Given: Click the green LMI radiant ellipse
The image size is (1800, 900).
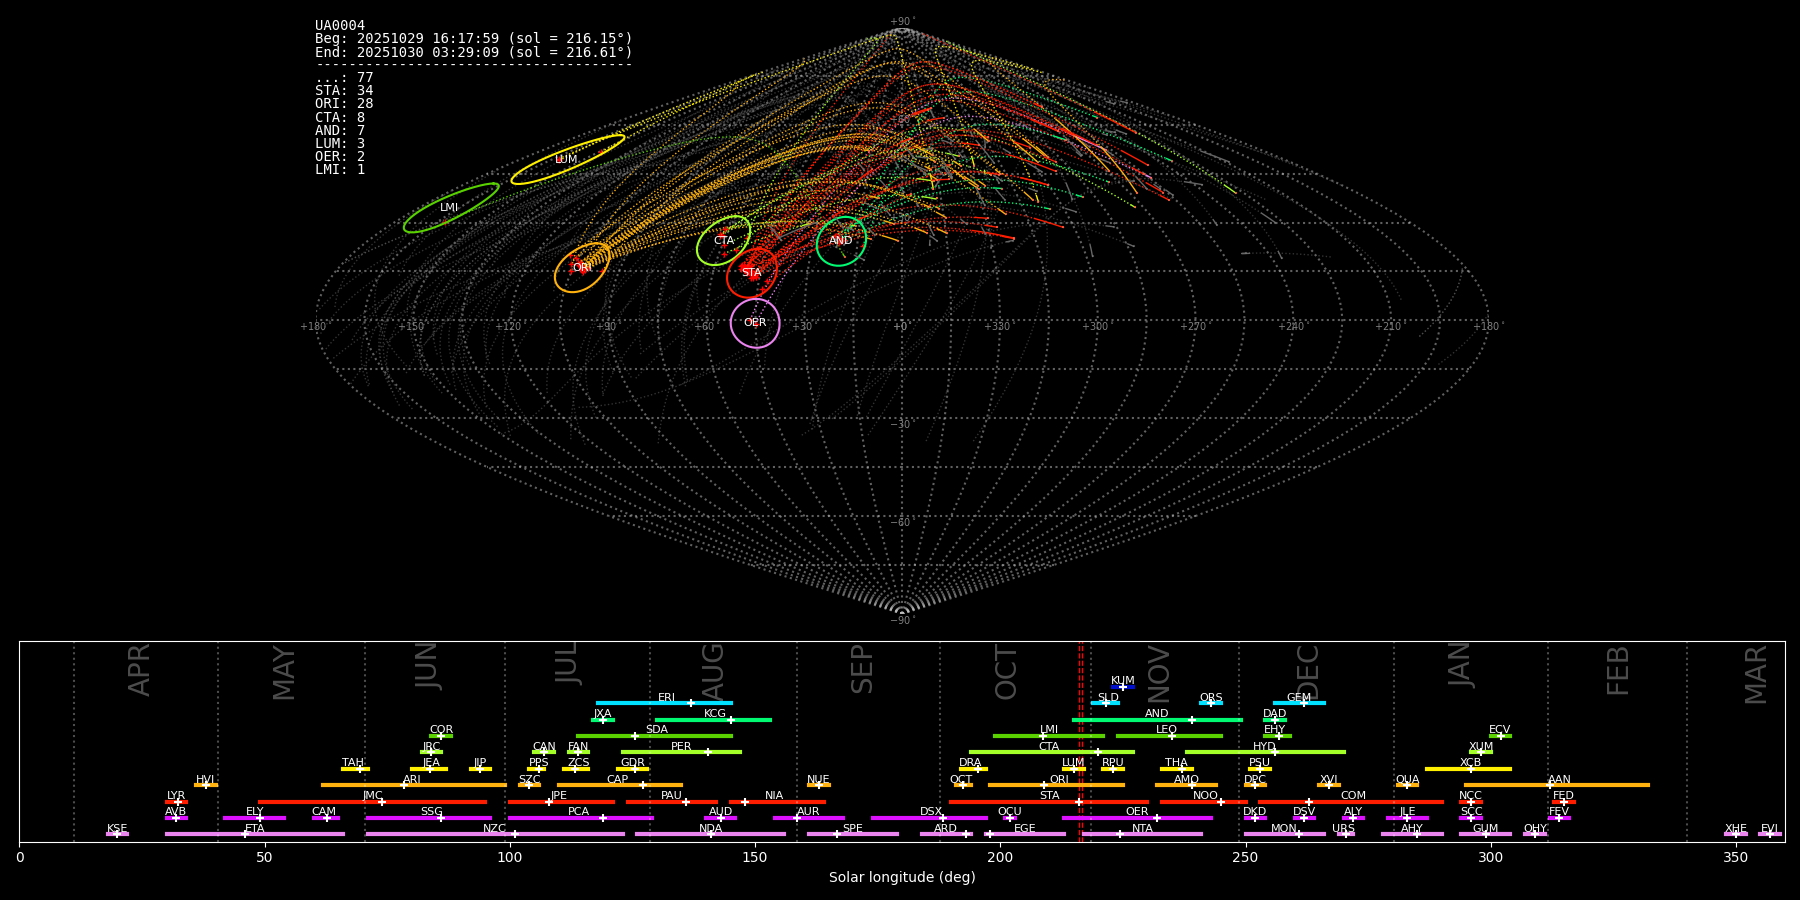Looking at the screenshot, I should (x=450, y=208).
